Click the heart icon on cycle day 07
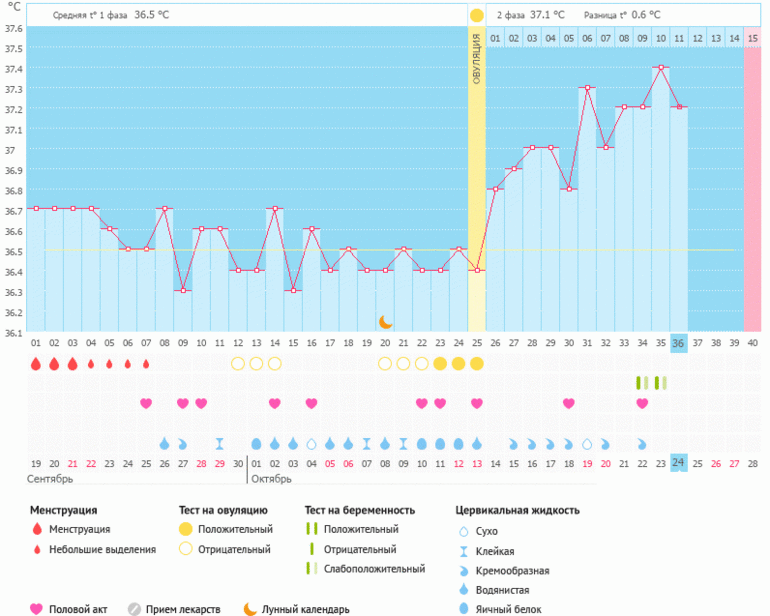770x616 pixels. pos(146,403)
